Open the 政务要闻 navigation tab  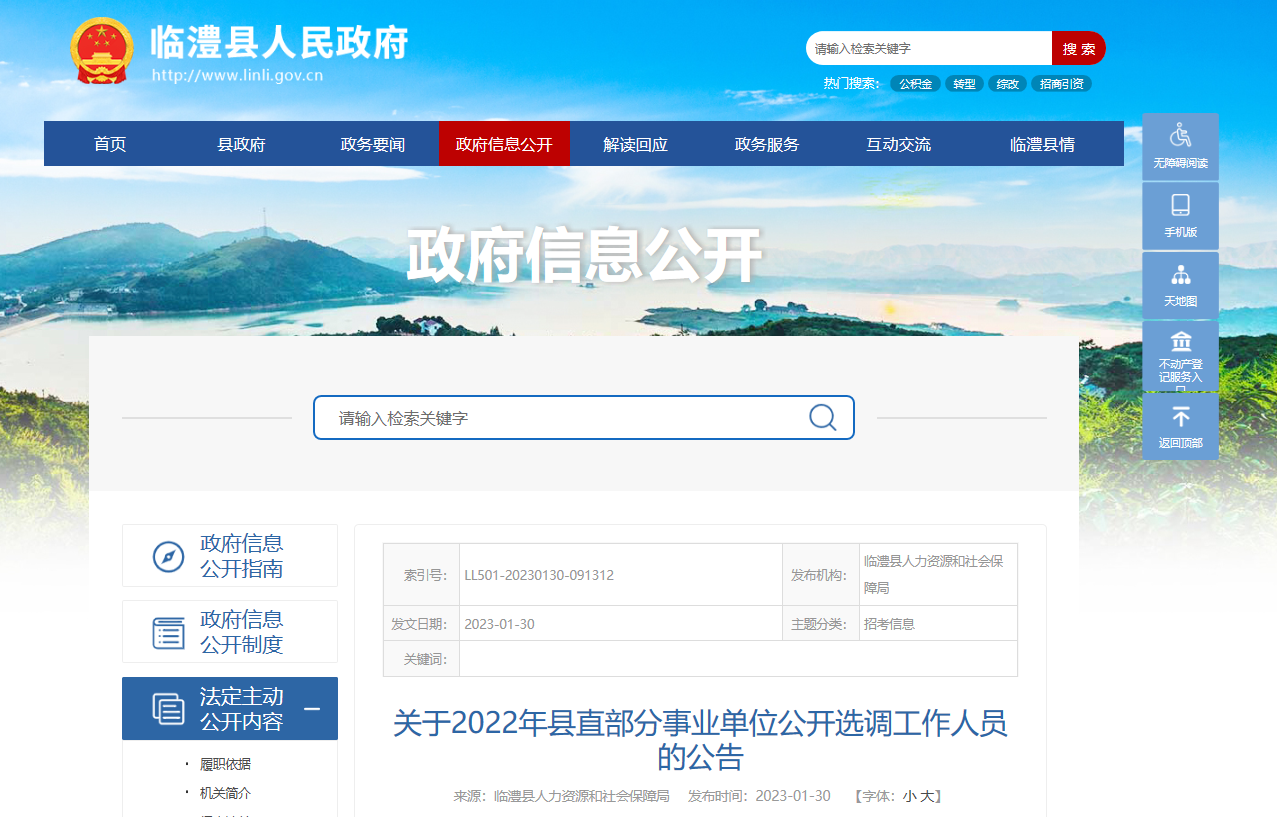(x=372, y=144)
